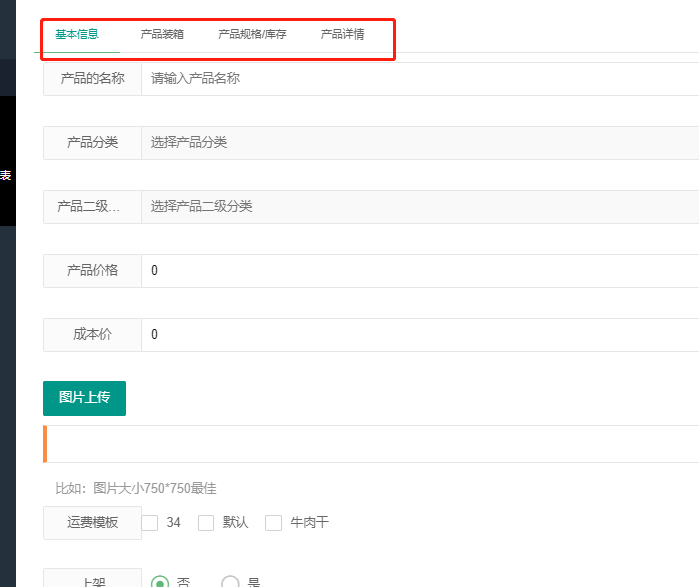Image resolution: width=699 pixels, height=587 pixels.
Task: Click the truncated 产品二级... label
Action: coord(92,206)
